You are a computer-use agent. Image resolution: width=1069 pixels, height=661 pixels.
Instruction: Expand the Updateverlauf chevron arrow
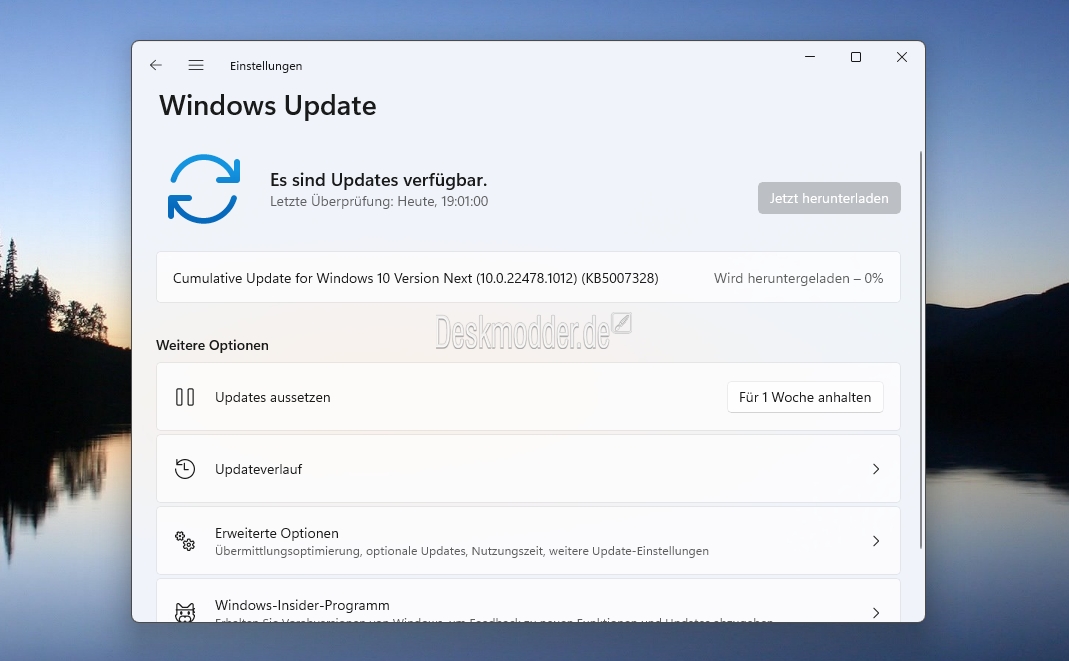[876, 469]
